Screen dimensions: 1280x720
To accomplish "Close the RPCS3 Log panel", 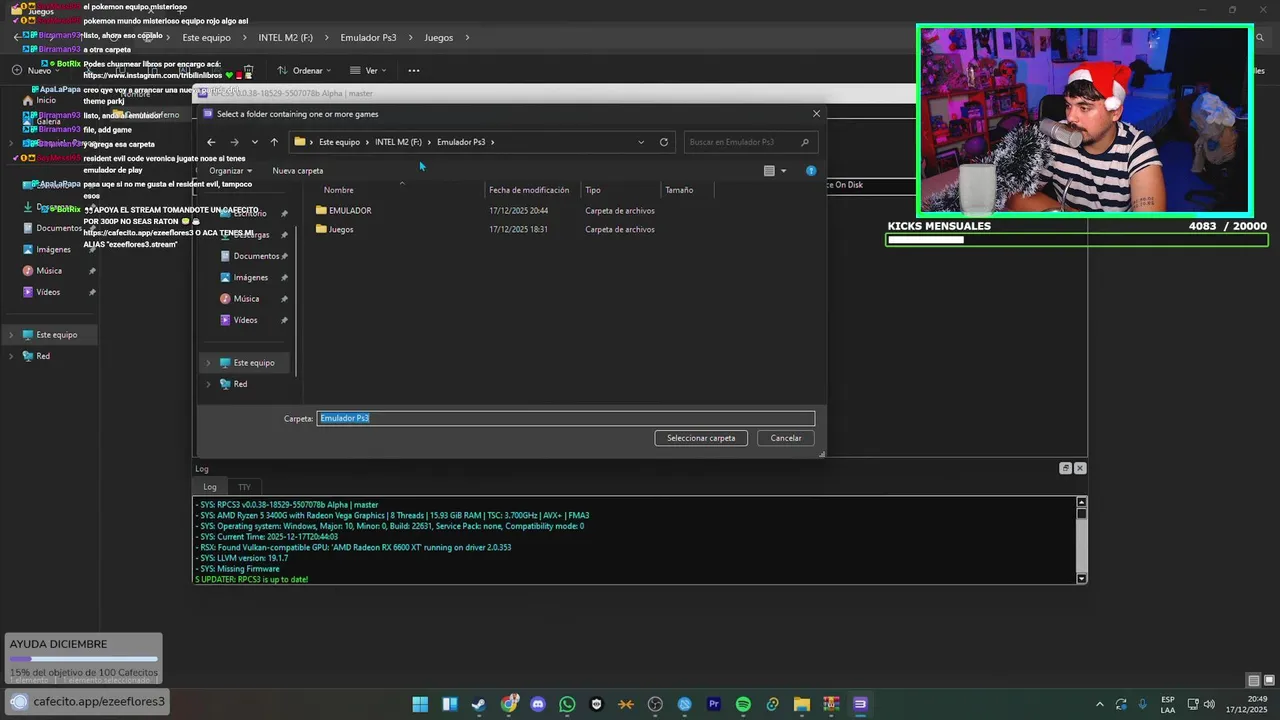I will click(x=1080, y=468).
